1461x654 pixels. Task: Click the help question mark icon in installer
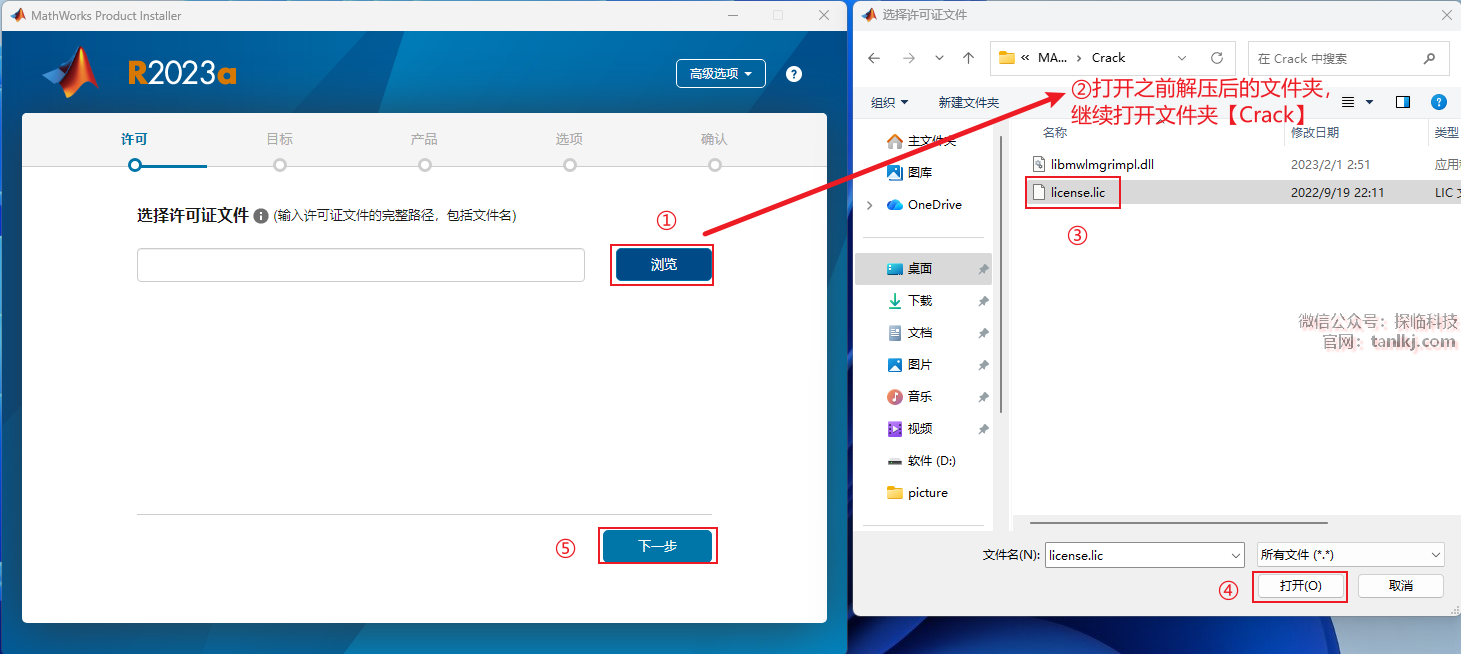794,74
